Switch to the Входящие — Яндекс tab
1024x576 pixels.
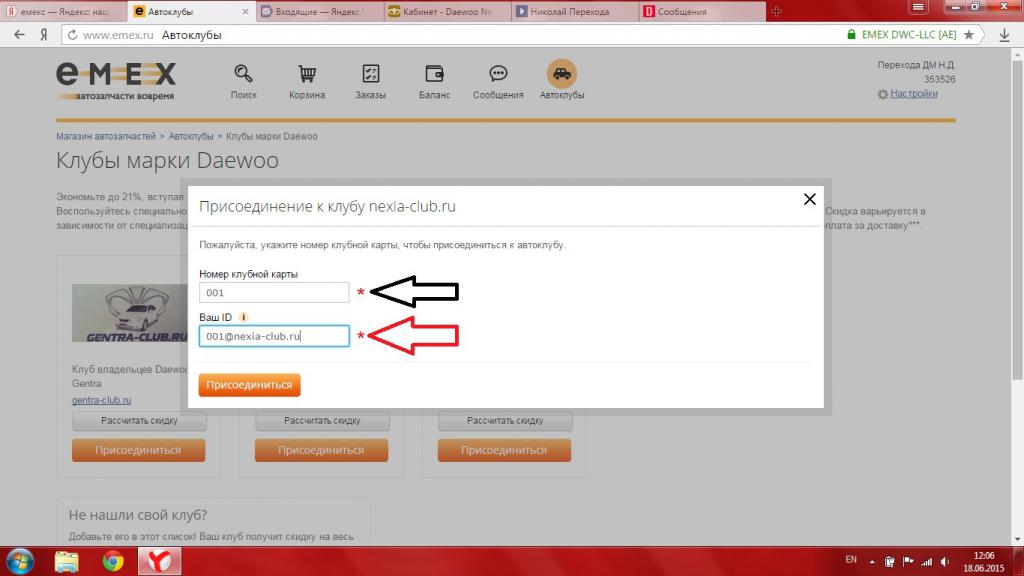pyautogui.click(x=319, y=11)
